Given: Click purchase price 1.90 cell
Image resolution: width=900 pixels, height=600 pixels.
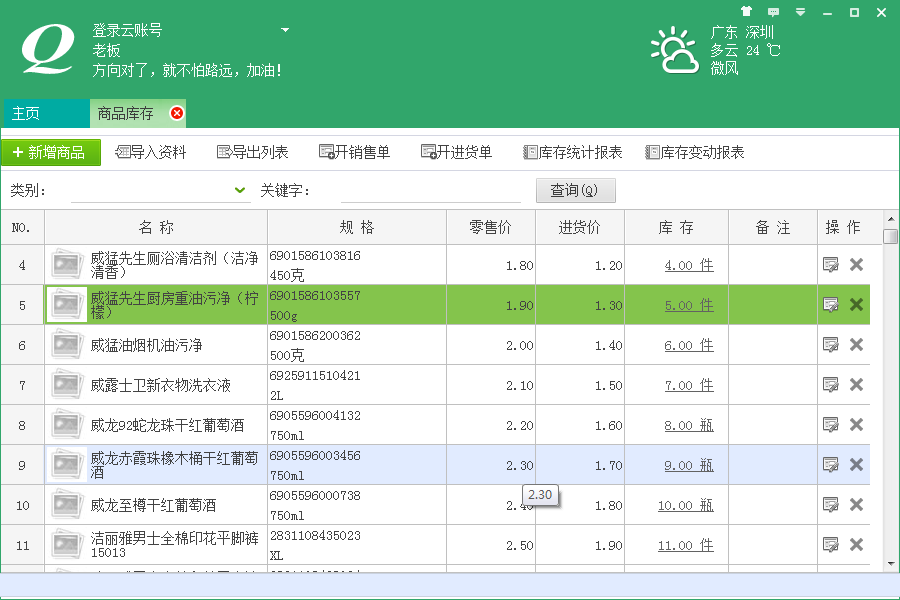Looking at the screenshot, I should click(x=608, y=545).
